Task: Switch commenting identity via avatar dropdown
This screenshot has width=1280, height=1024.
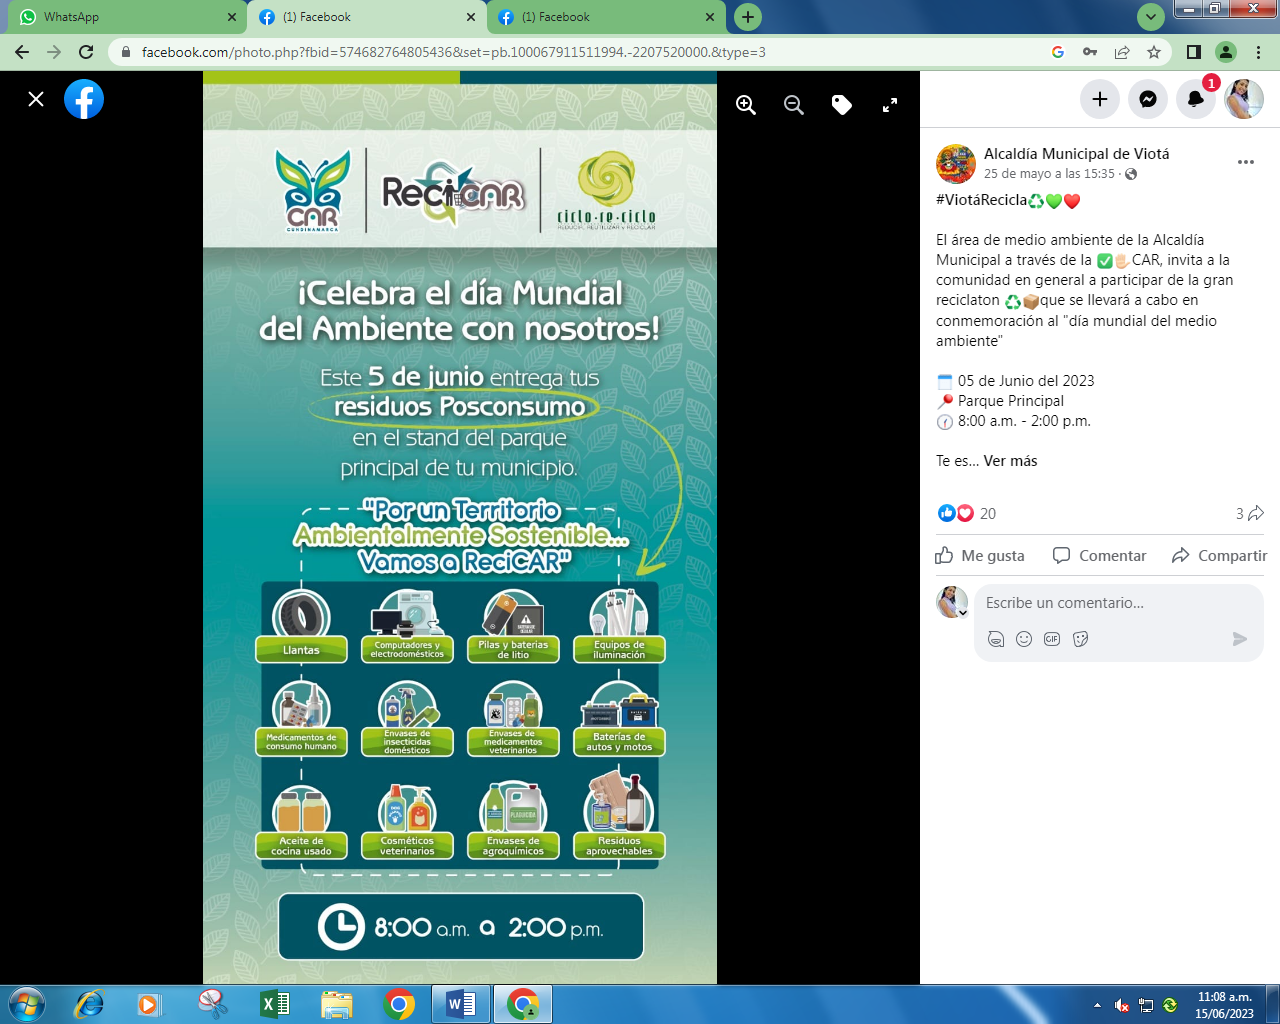Action: click(x=952, y=602)
